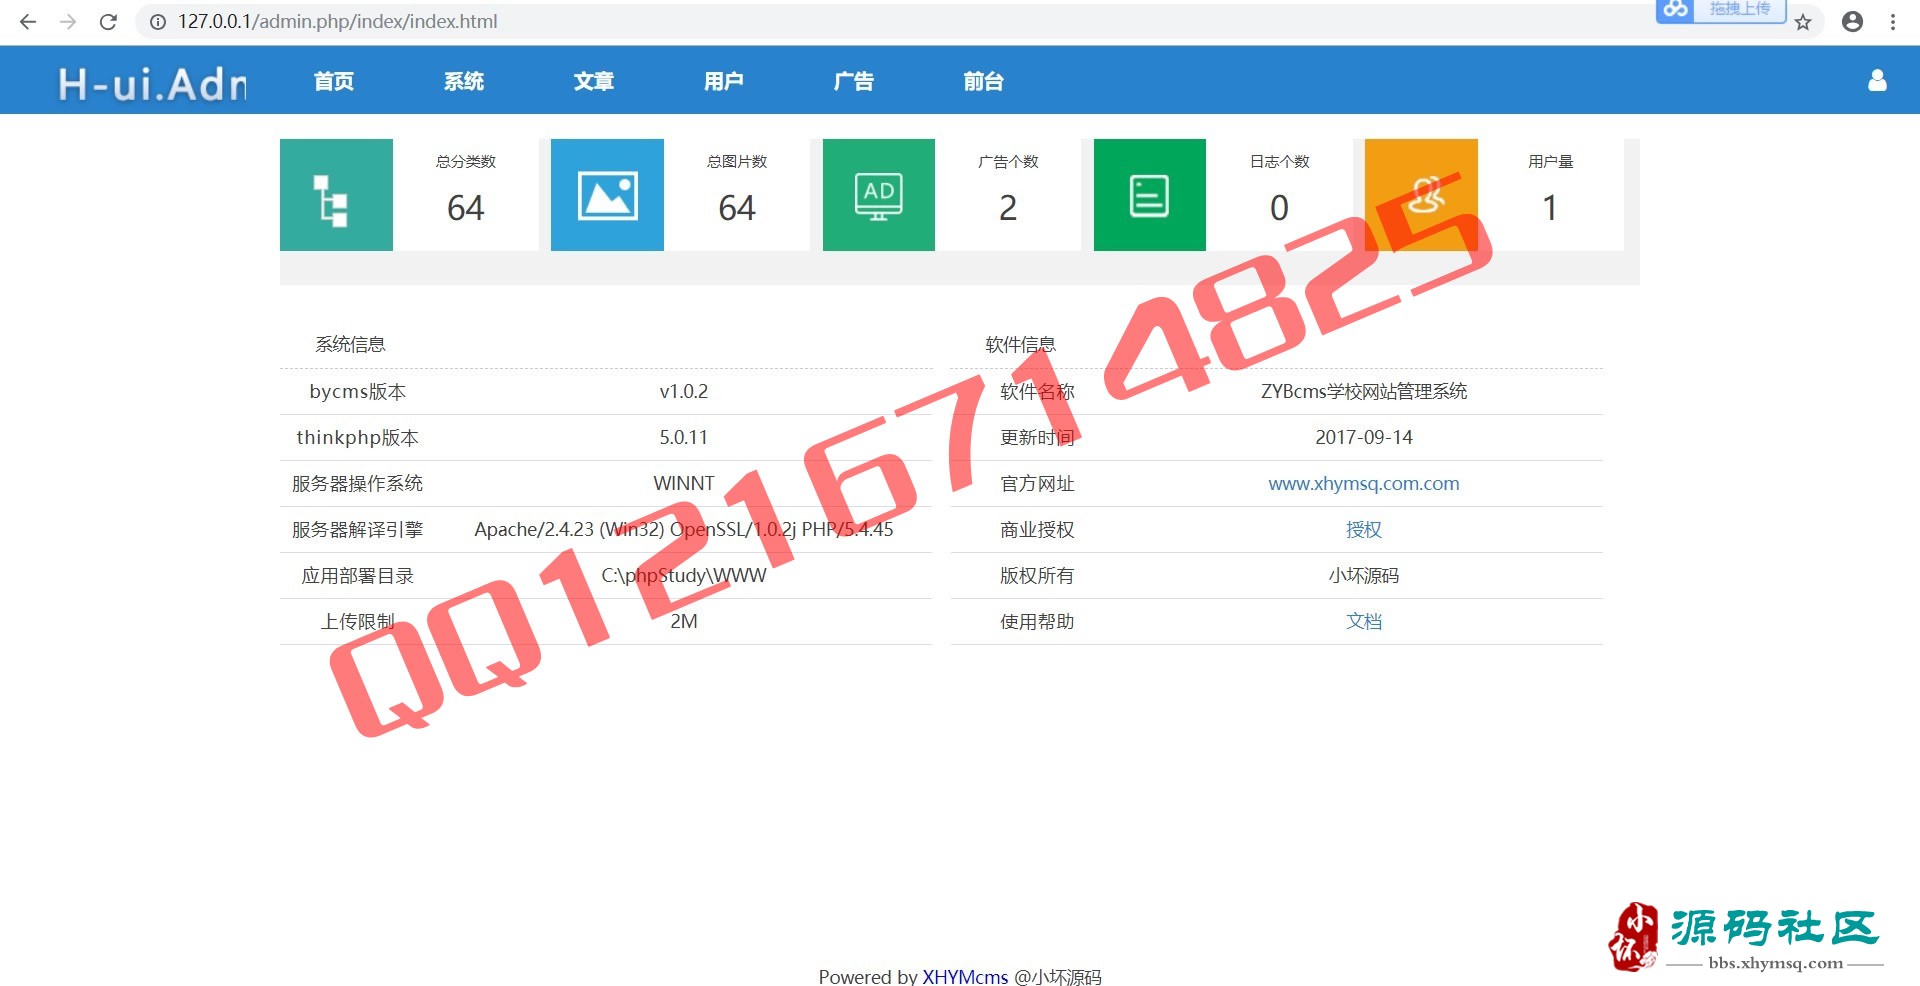
Task: Click the 日志个数 count 0
Action: (x=1279, y=208)
